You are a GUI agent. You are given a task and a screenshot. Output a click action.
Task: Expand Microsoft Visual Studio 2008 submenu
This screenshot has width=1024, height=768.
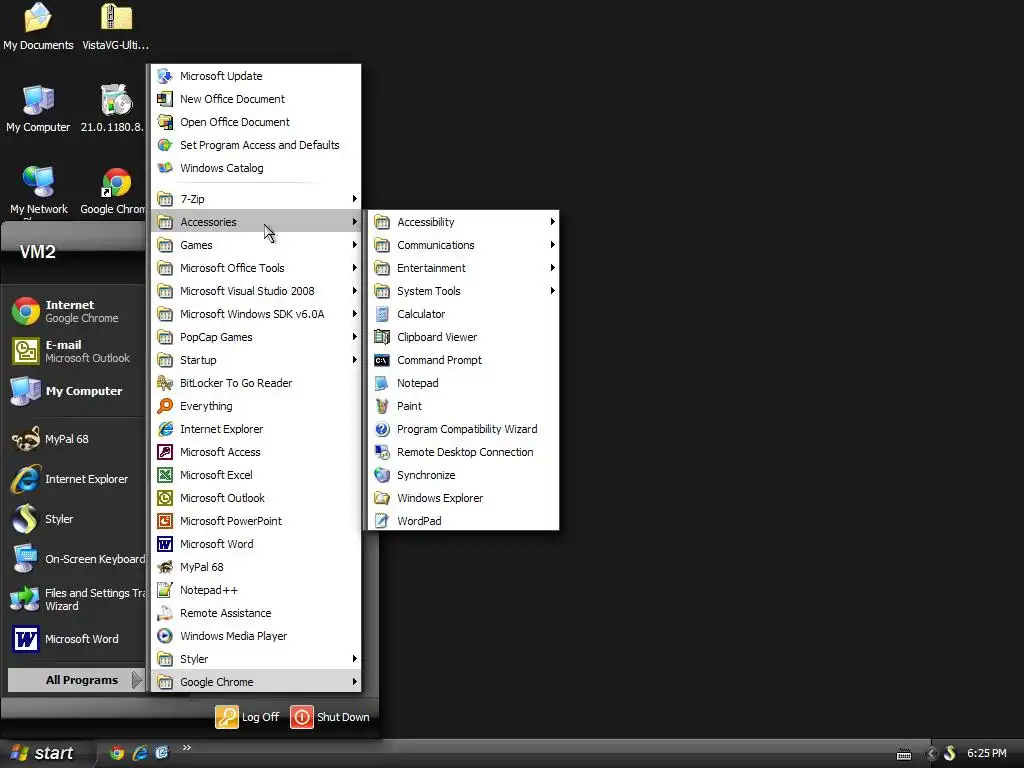pos(256,291)
